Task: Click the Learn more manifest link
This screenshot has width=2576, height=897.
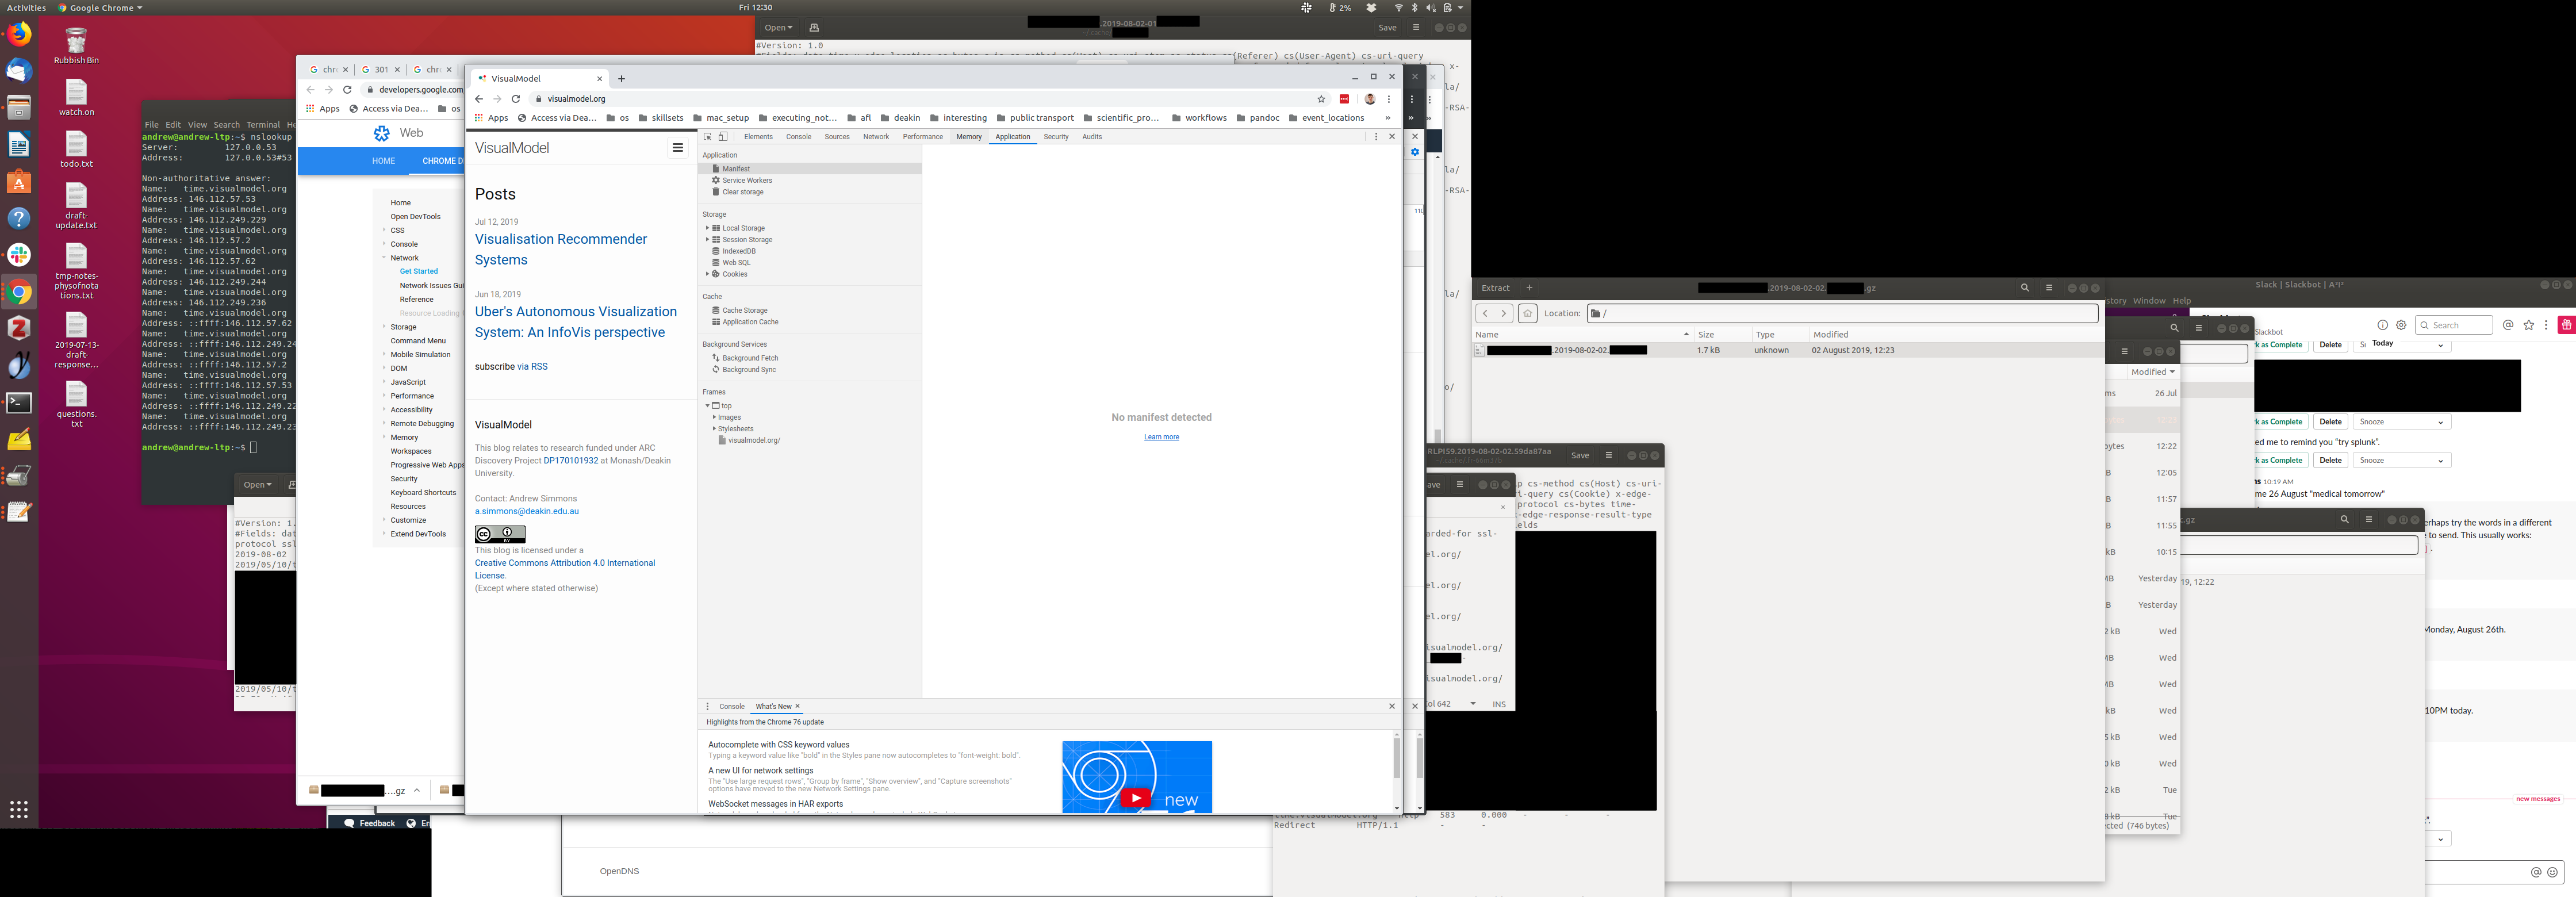Action: pos(1161,437)
